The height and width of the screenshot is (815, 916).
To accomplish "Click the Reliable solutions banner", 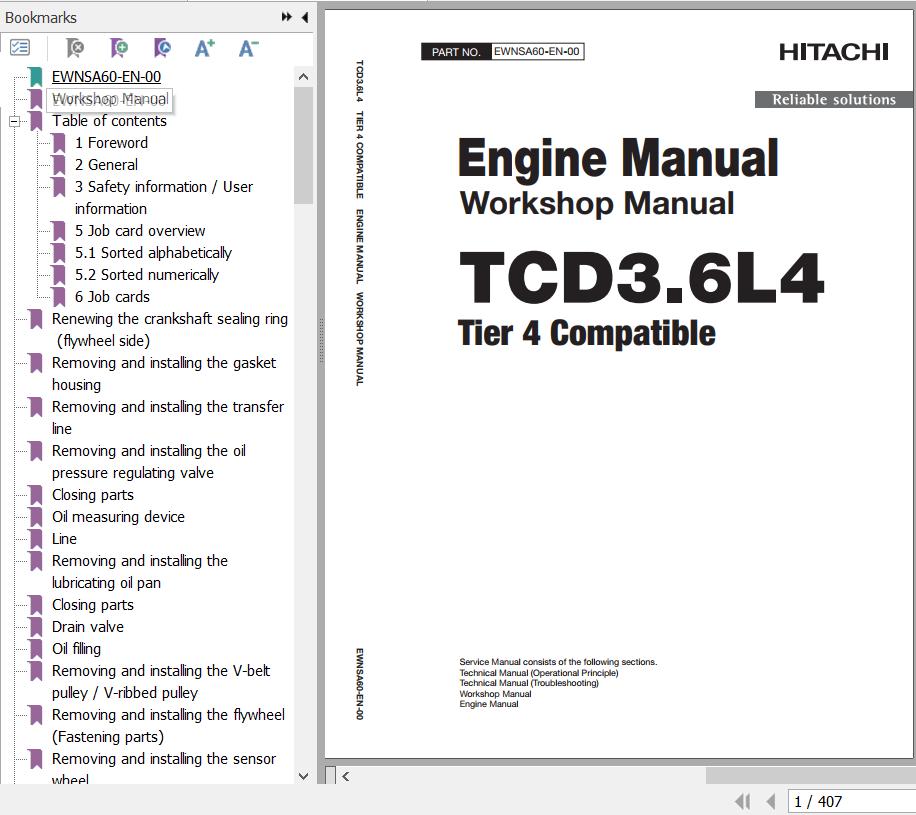I will coord(834,99).
